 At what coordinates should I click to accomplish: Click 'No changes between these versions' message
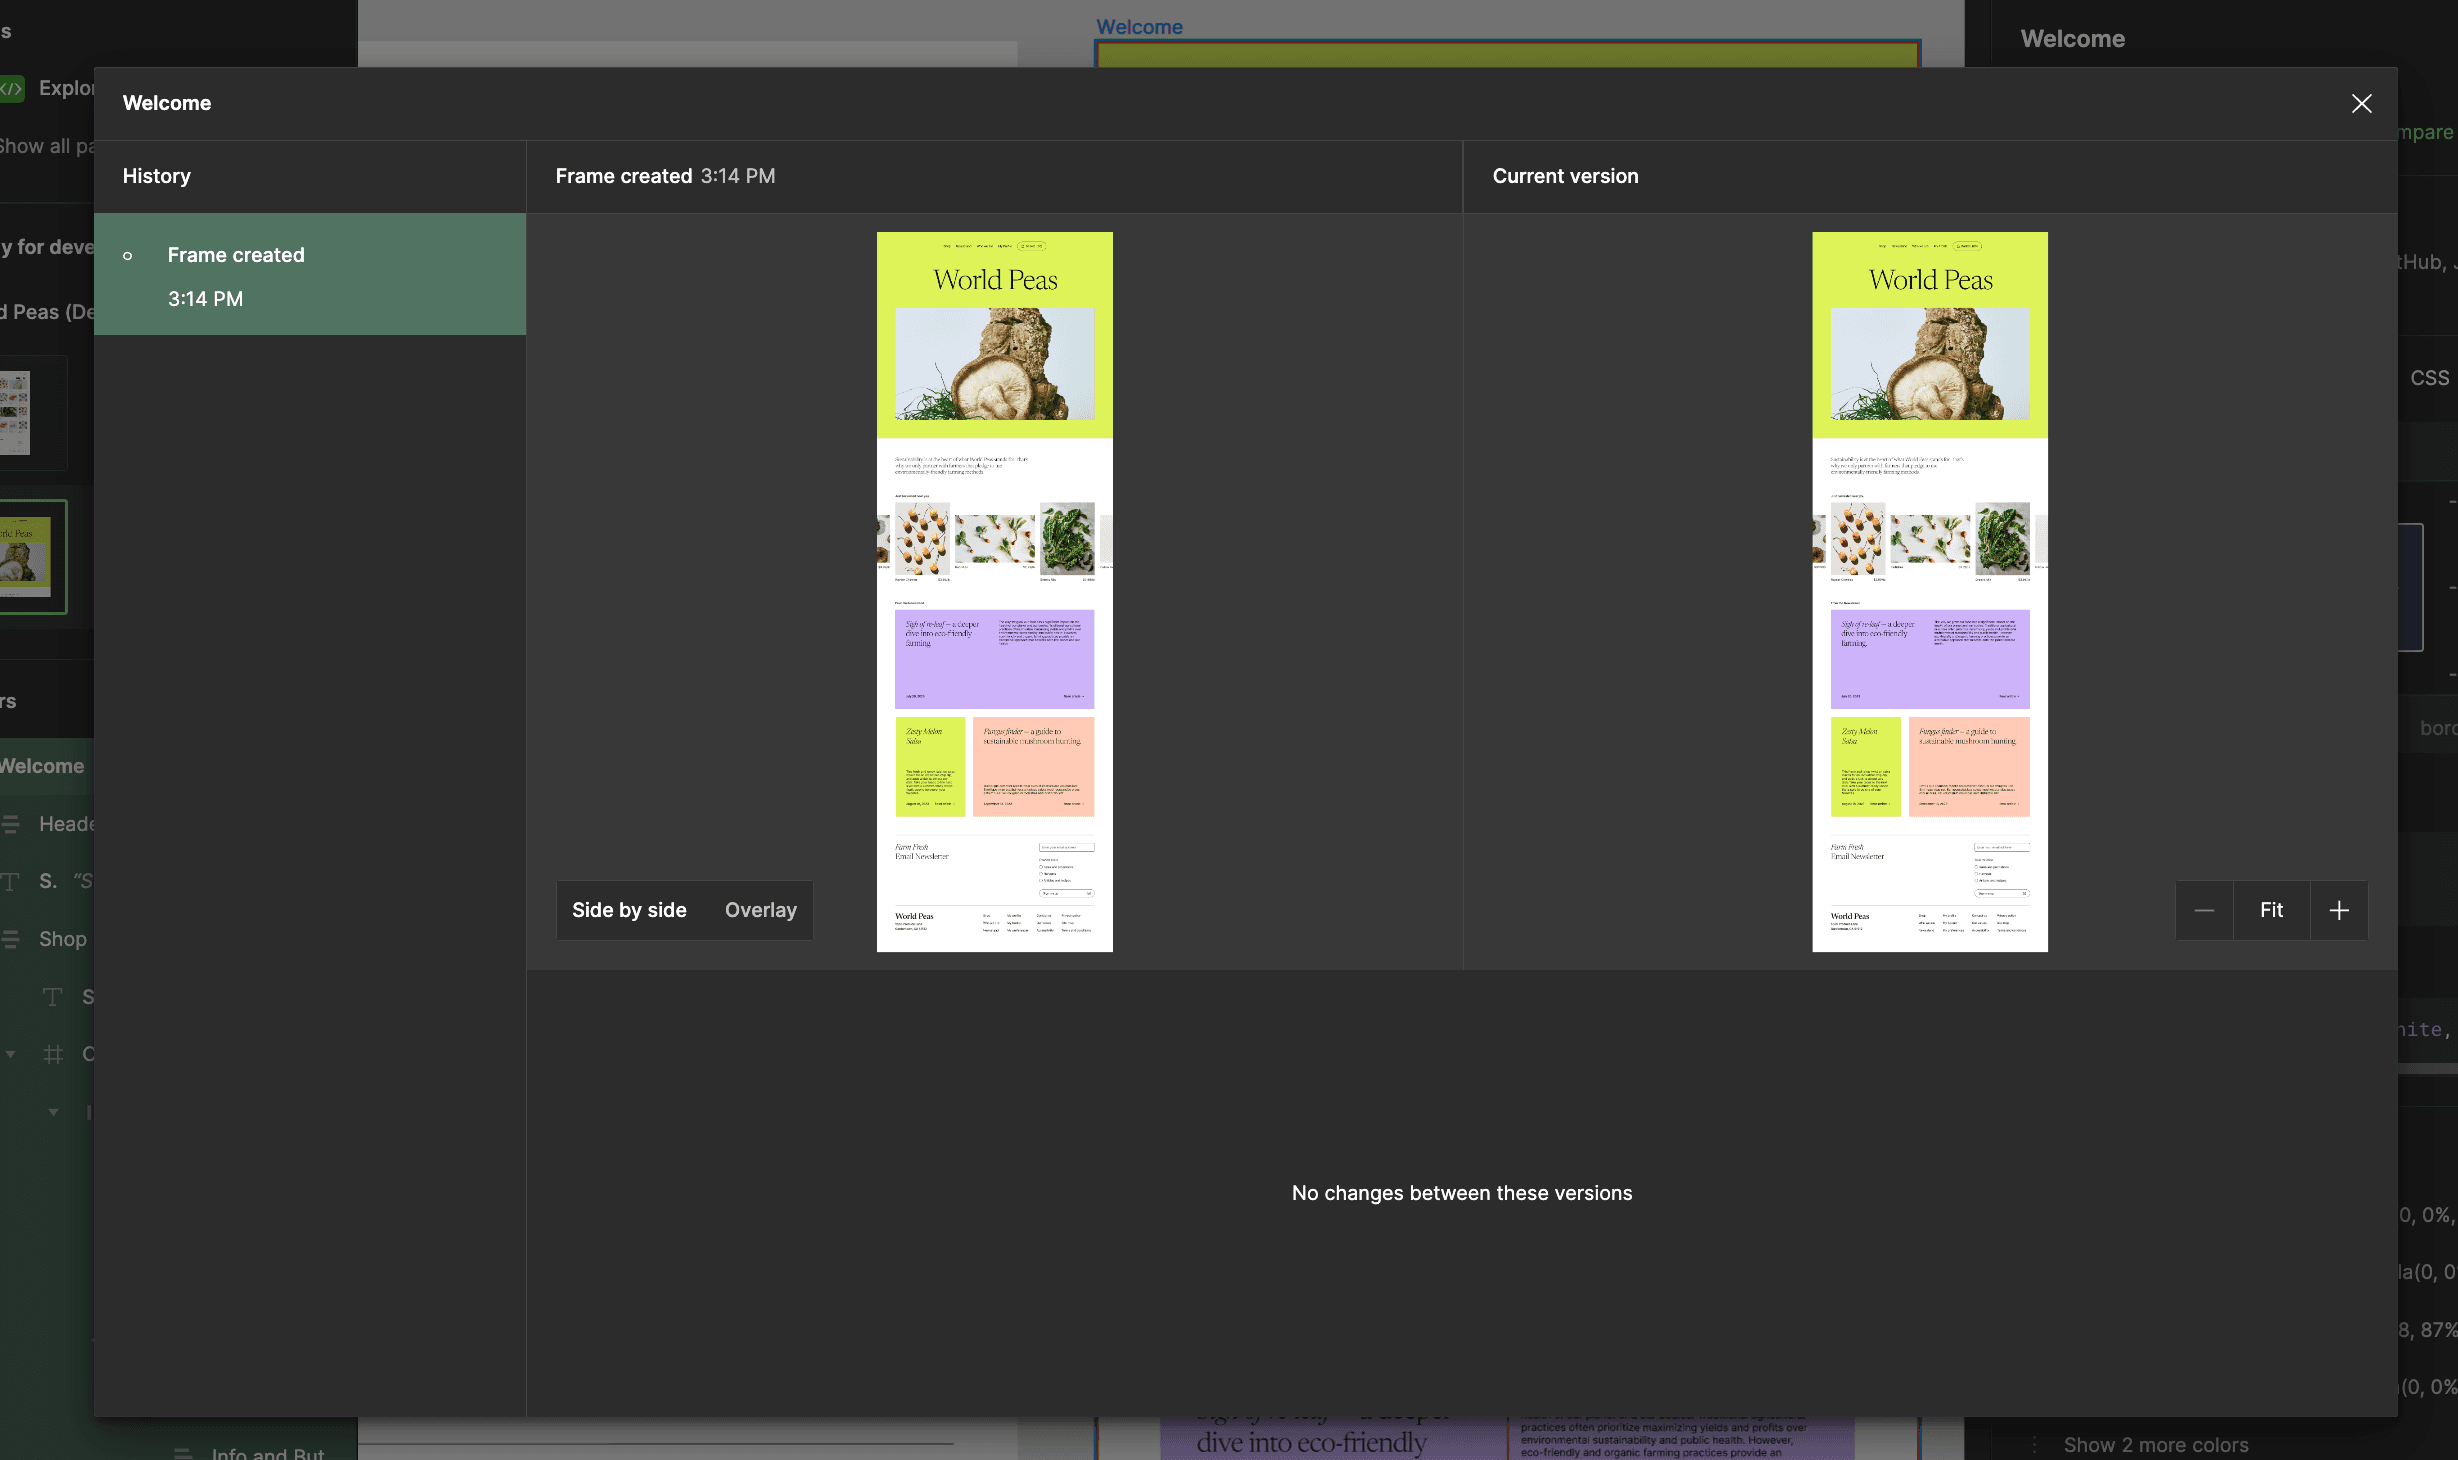[x=1462, y=1193]
